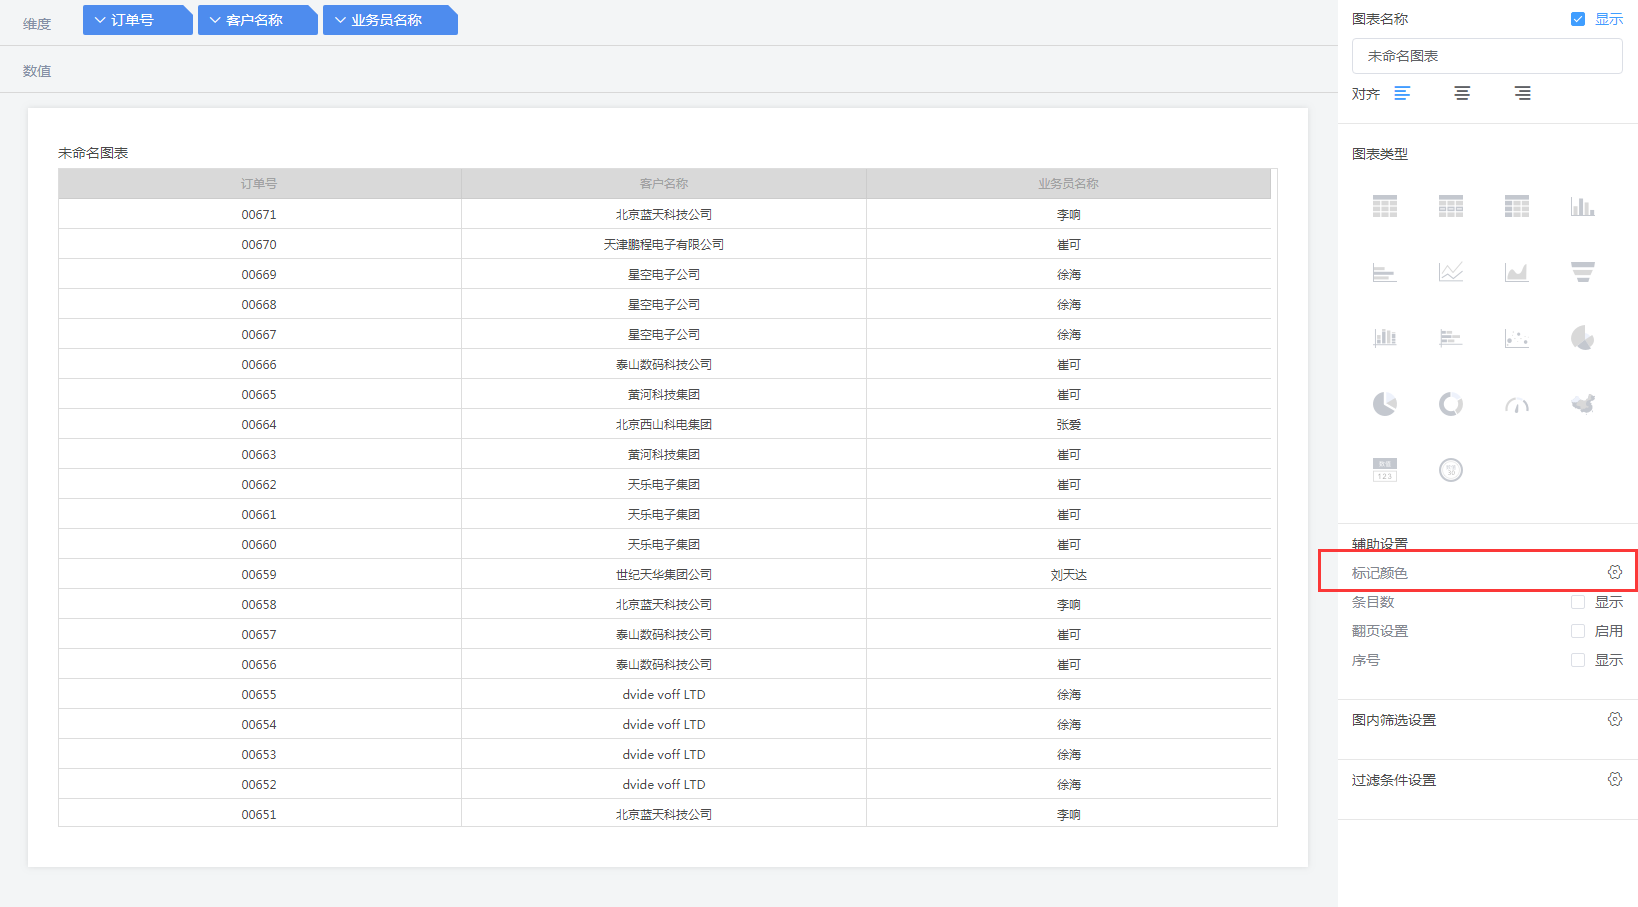
Task: Pick the area chart type icon
Action: (1516, 272)
